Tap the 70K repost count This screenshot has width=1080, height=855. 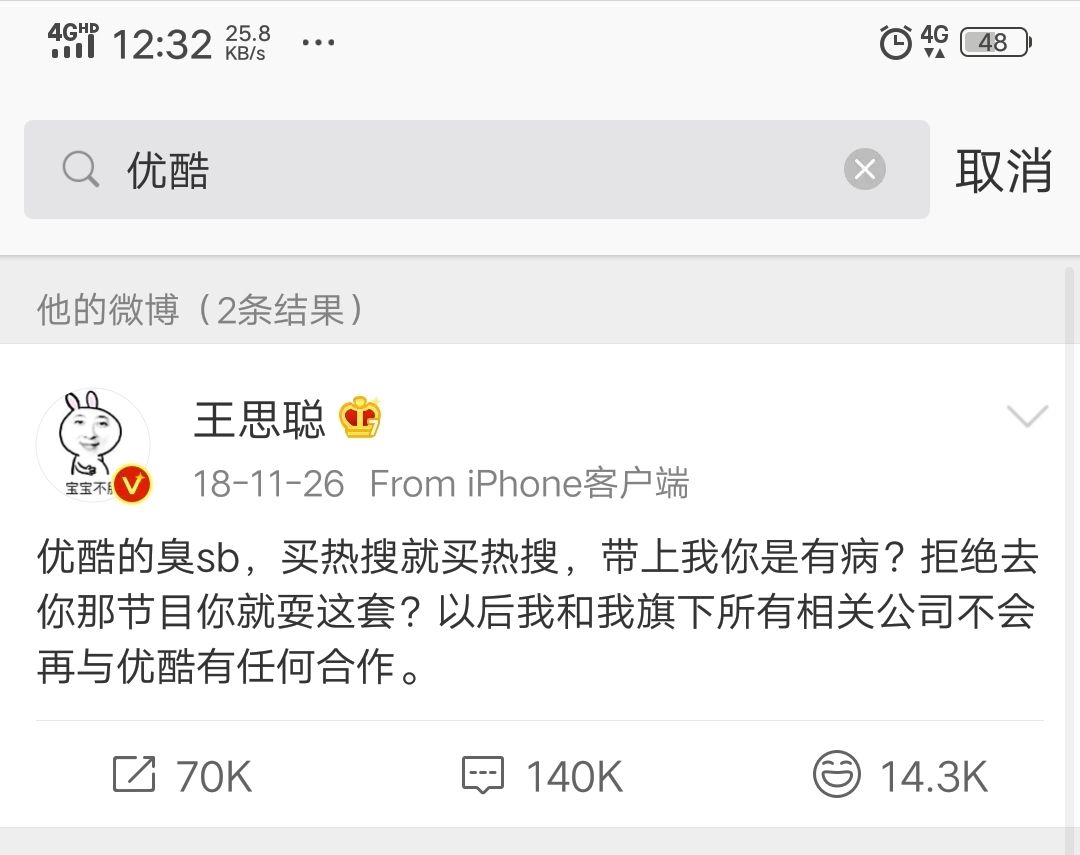214,776
